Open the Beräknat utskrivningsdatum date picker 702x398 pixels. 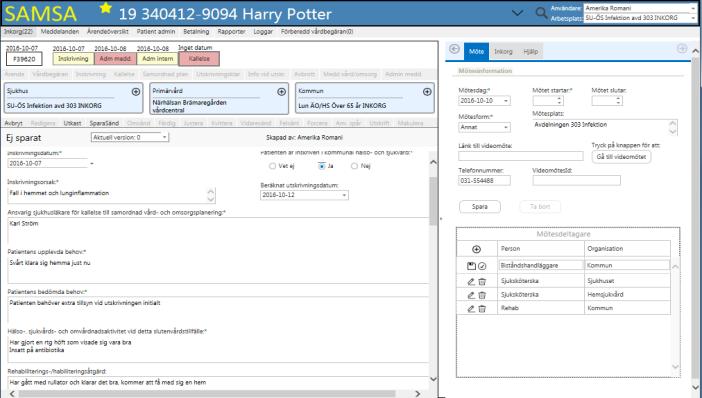click(x=344, y=195)
